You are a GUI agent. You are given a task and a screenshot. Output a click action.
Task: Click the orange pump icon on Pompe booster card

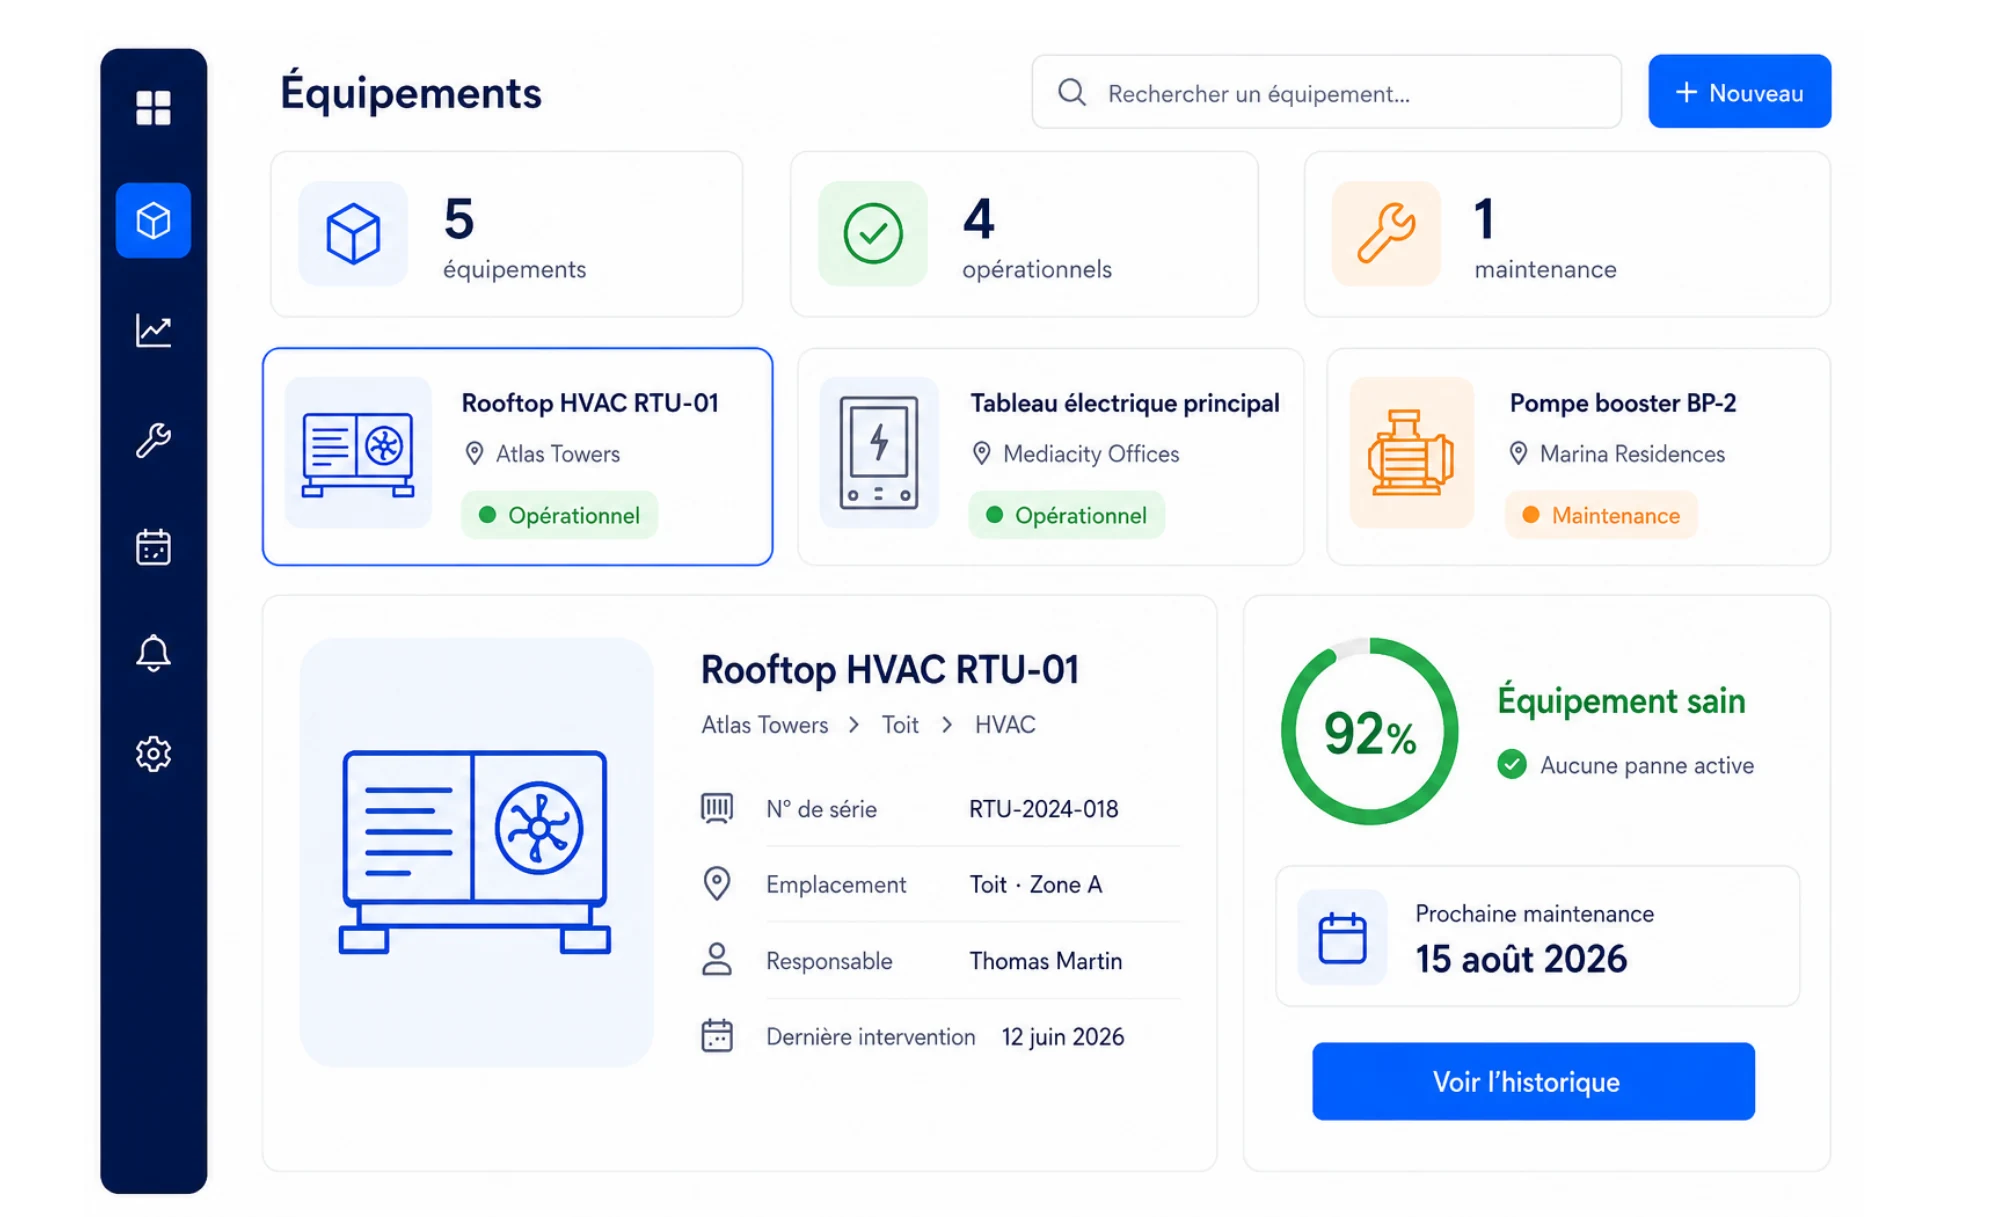[1411, 453]
